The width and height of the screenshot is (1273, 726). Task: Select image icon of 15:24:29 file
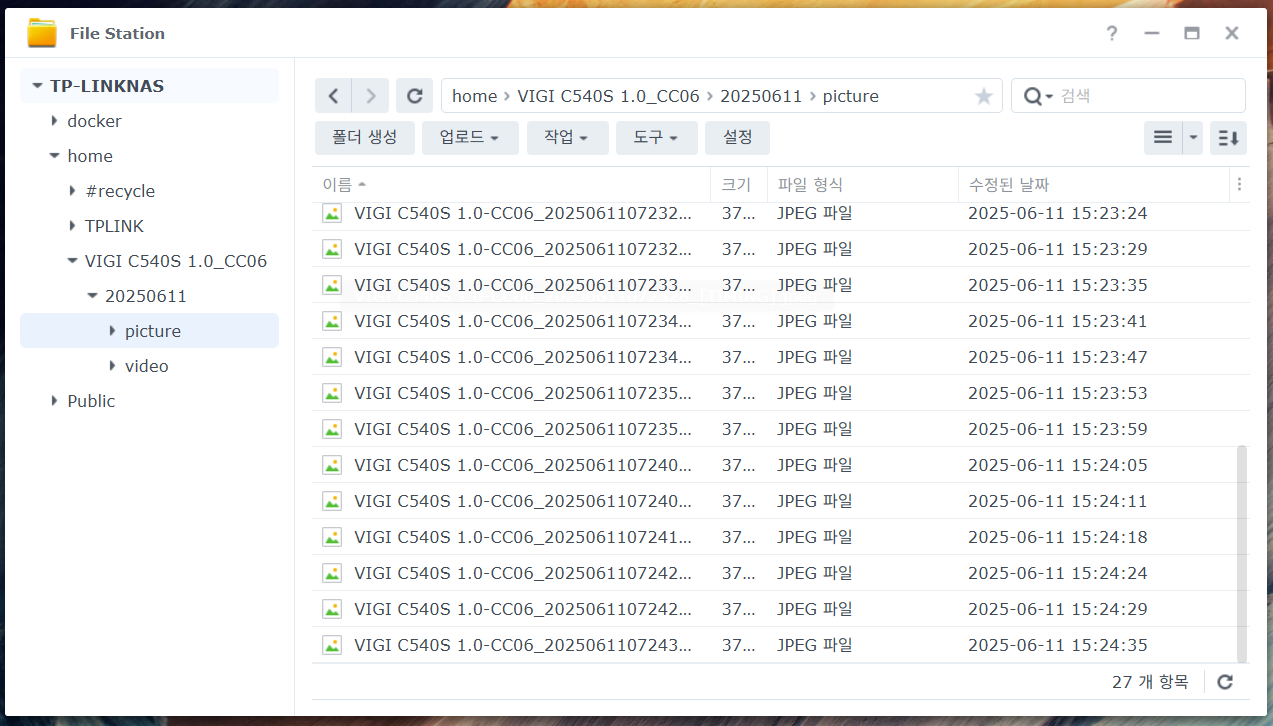coord(332,609)
